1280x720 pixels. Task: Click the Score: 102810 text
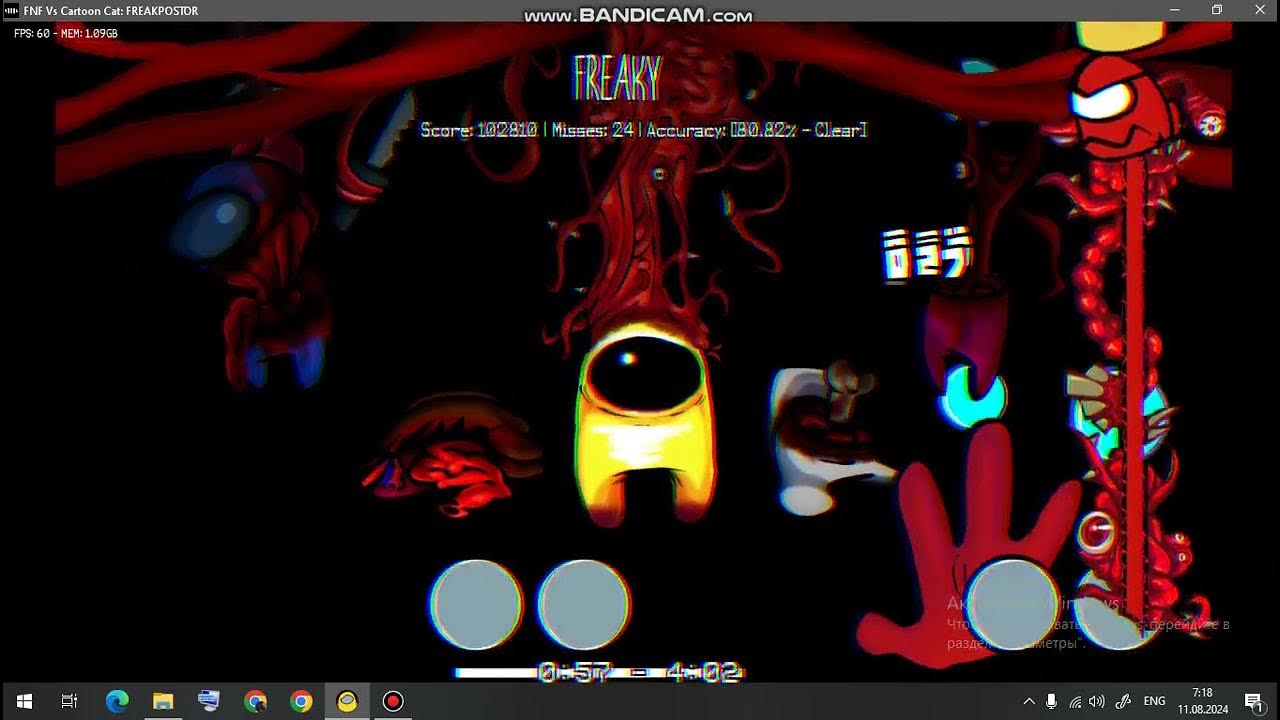[479, 130]
